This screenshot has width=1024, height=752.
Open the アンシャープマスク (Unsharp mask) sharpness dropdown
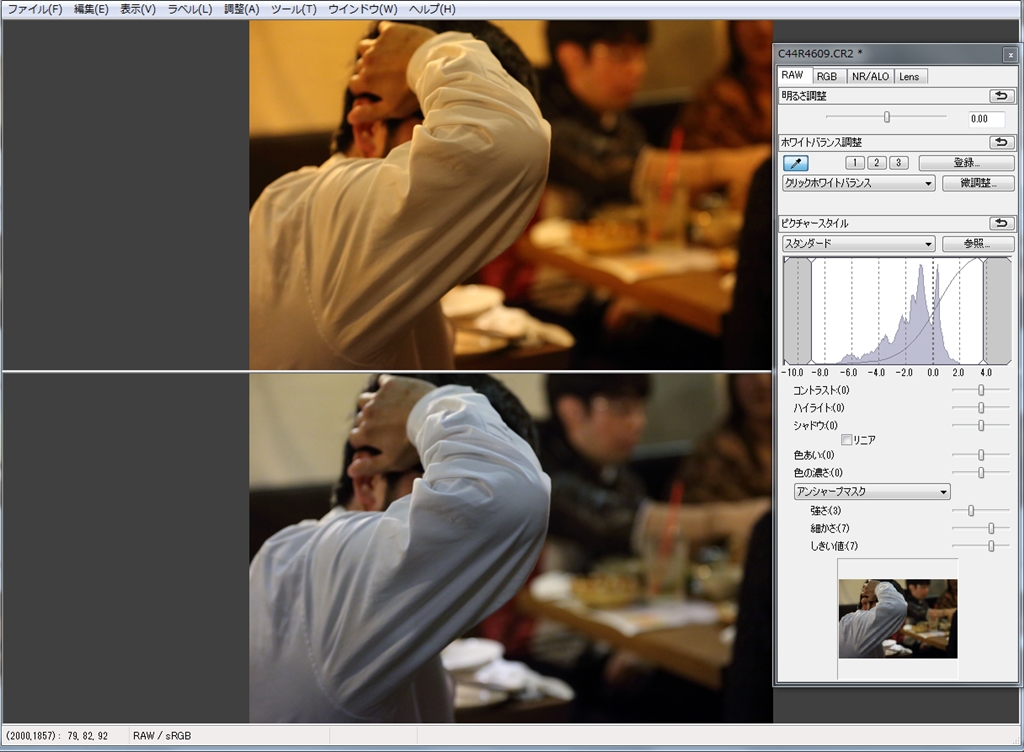pyautogui.click(x=872, y=492)
